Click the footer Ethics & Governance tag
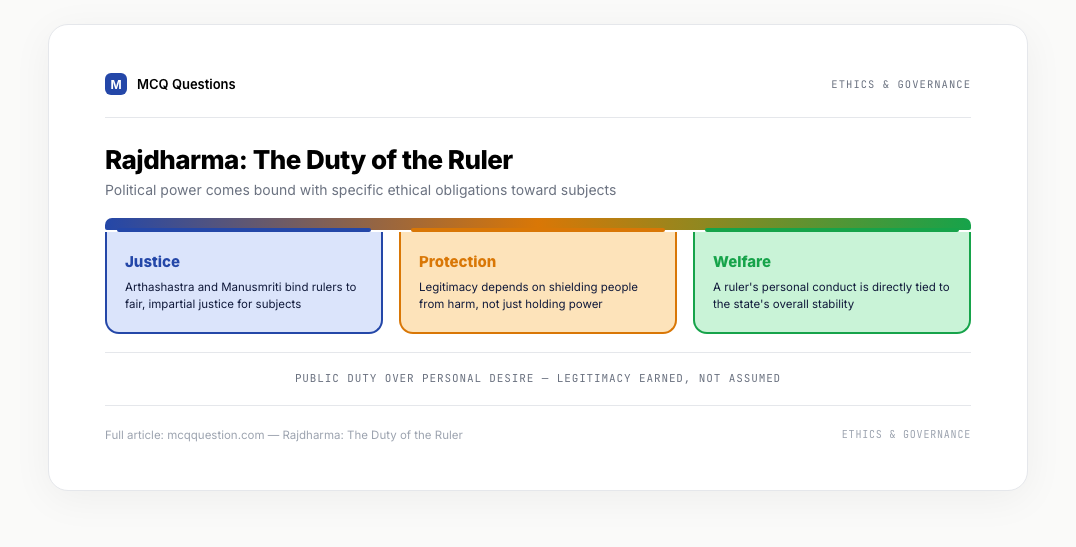 [906, 434]
